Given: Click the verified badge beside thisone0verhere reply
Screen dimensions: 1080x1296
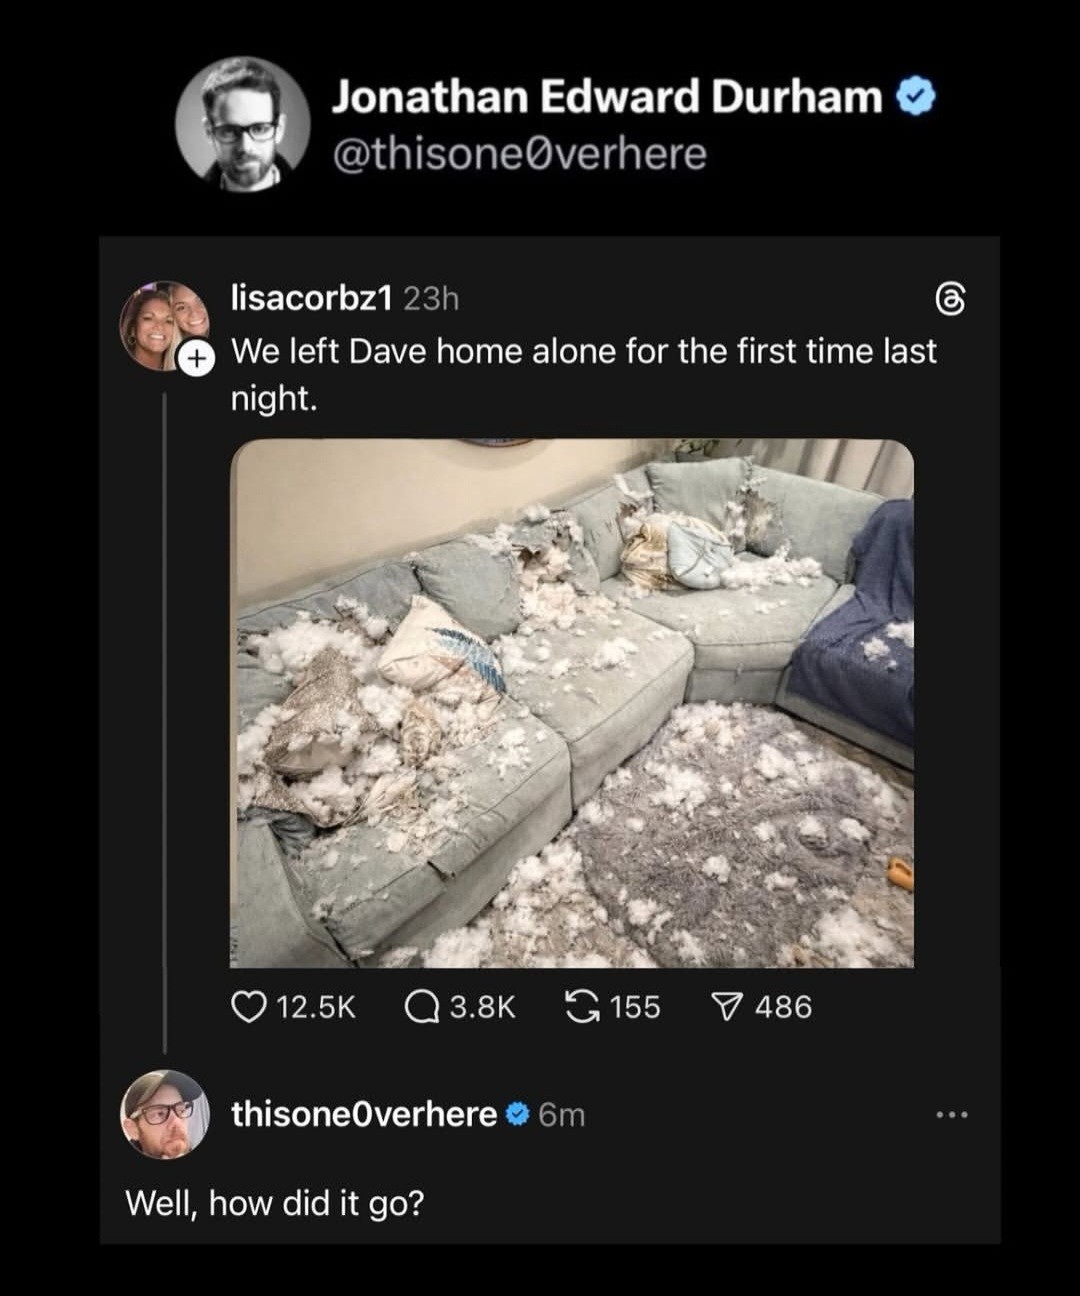Looking at the screenshot, I should (516, 1114).
